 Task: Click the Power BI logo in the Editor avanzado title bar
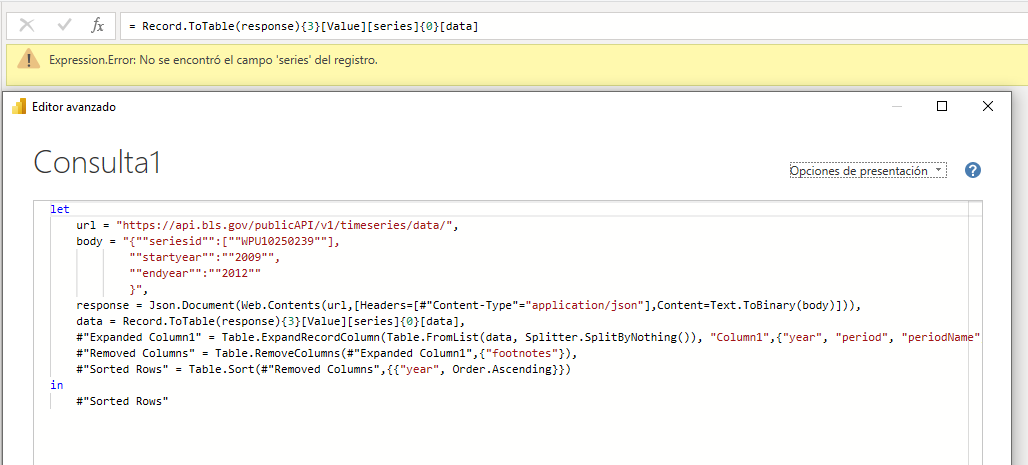click(x=19, y=106)
